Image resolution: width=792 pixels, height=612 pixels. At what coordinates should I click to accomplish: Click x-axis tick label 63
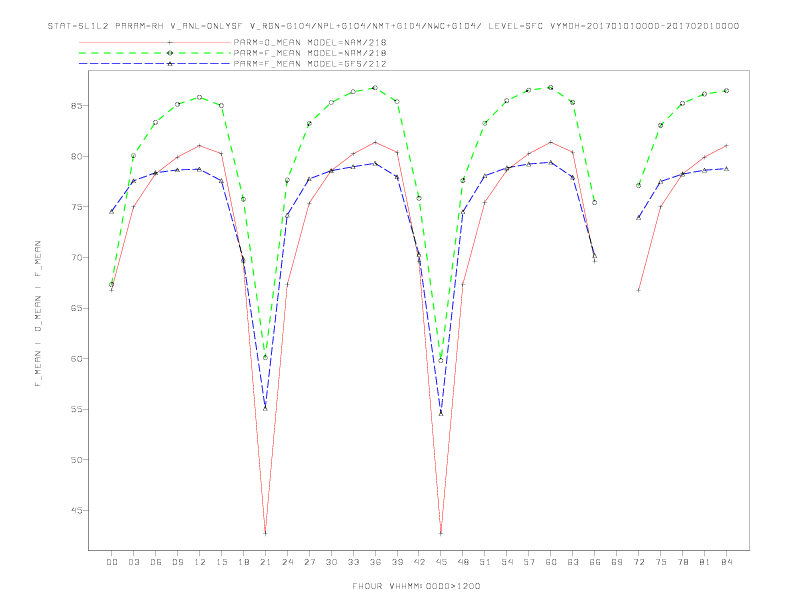[573, 562]
